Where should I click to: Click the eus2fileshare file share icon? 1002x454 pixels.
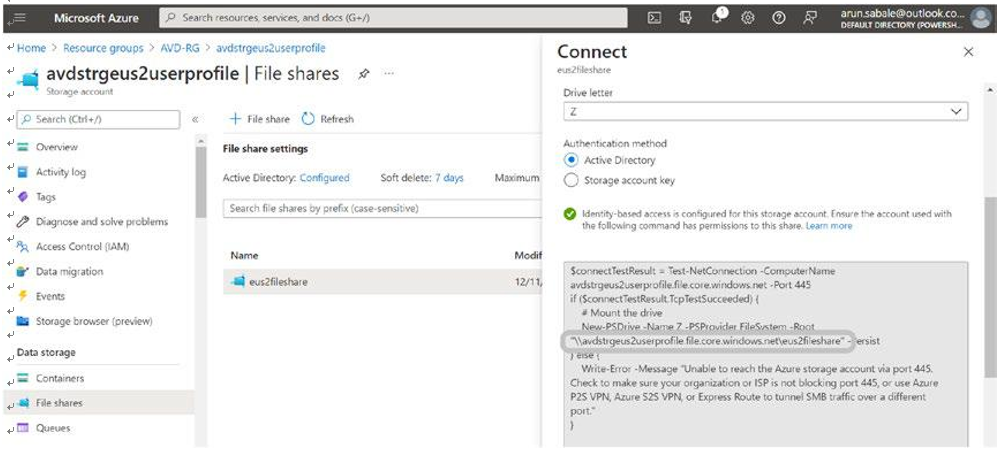coord(238,281)
